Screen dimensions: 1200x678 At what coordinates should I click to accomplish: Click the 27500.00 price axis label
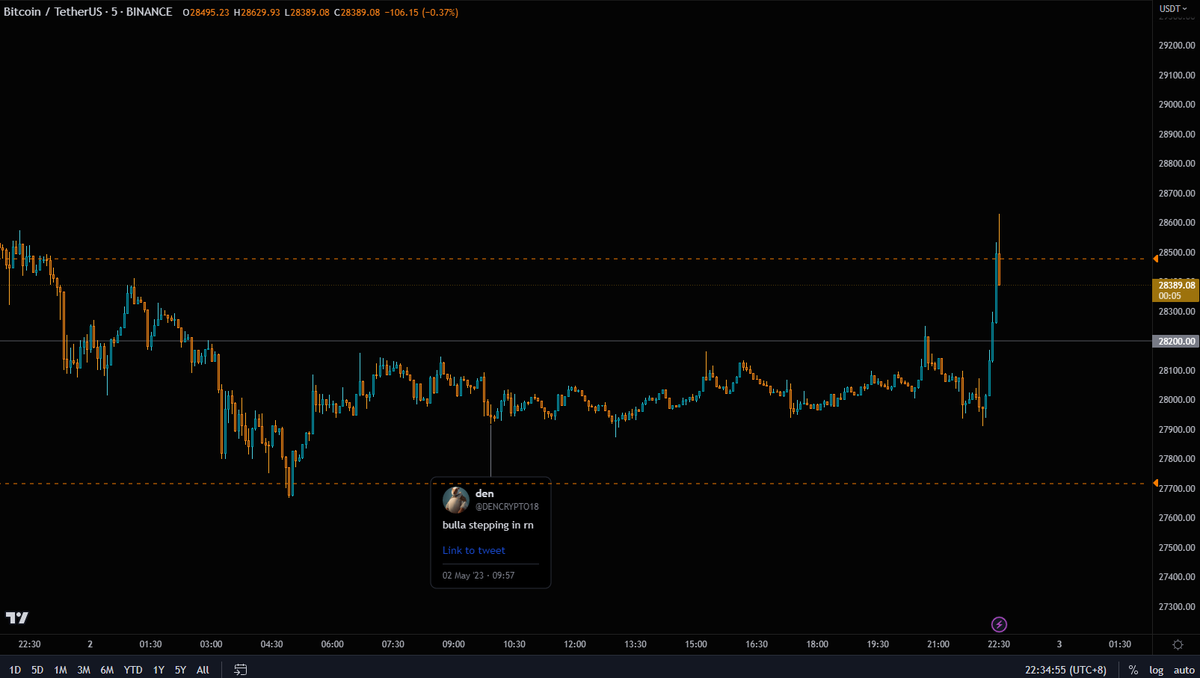click(x=1176, y=548)
